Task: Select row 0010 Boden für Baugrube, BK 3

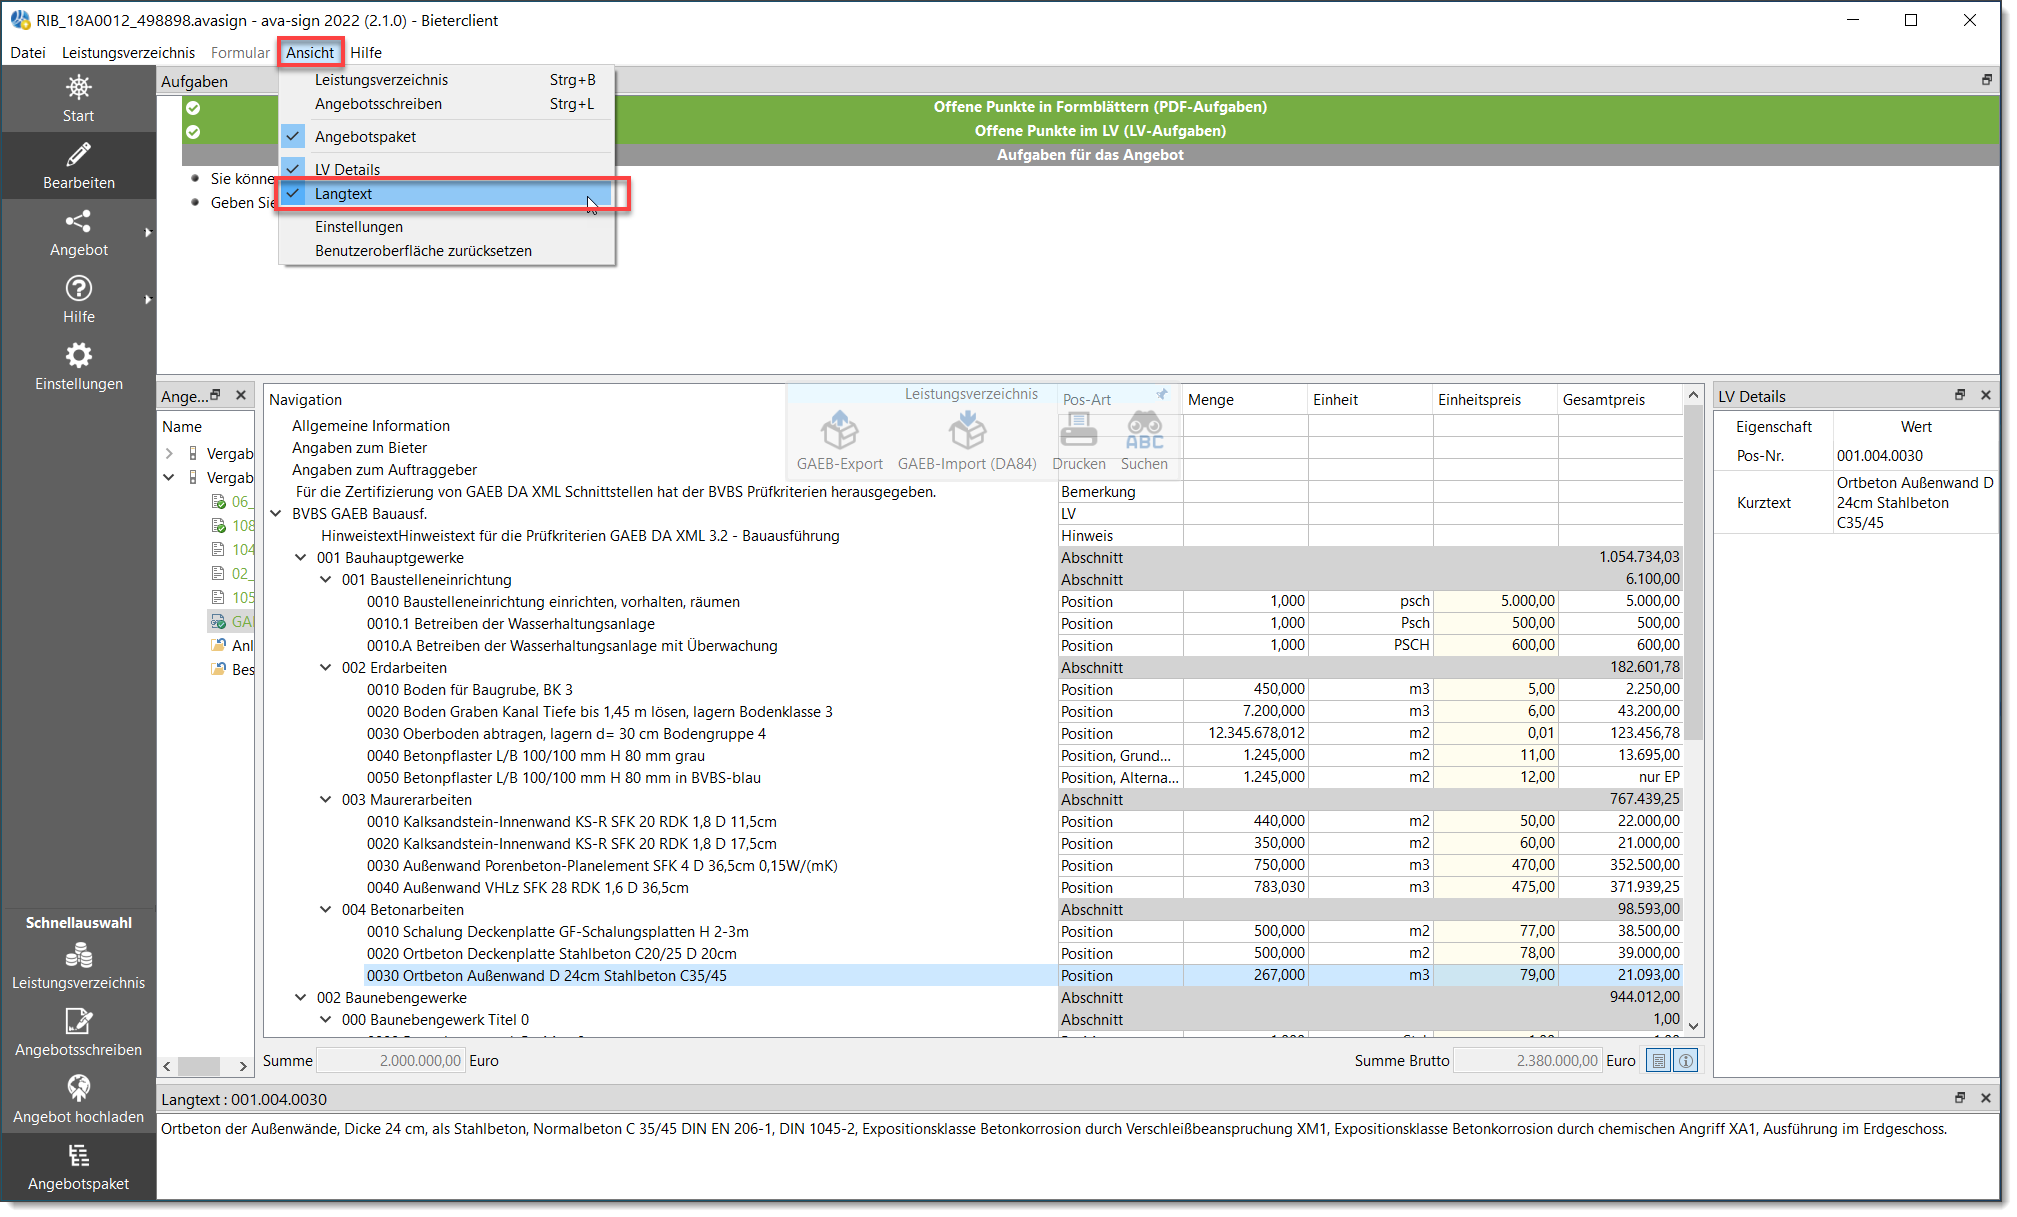Action: coord(469,690)
